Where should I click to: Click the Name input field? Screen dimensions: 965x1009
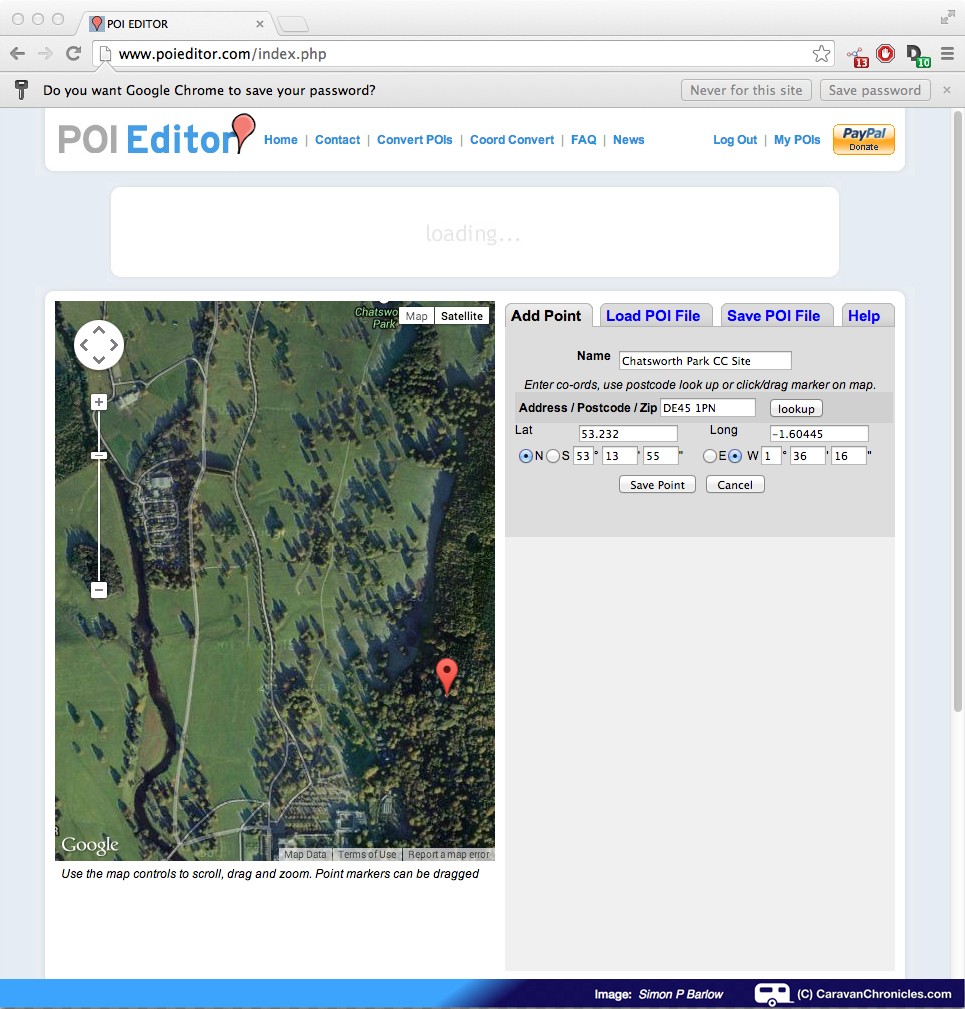705,361
